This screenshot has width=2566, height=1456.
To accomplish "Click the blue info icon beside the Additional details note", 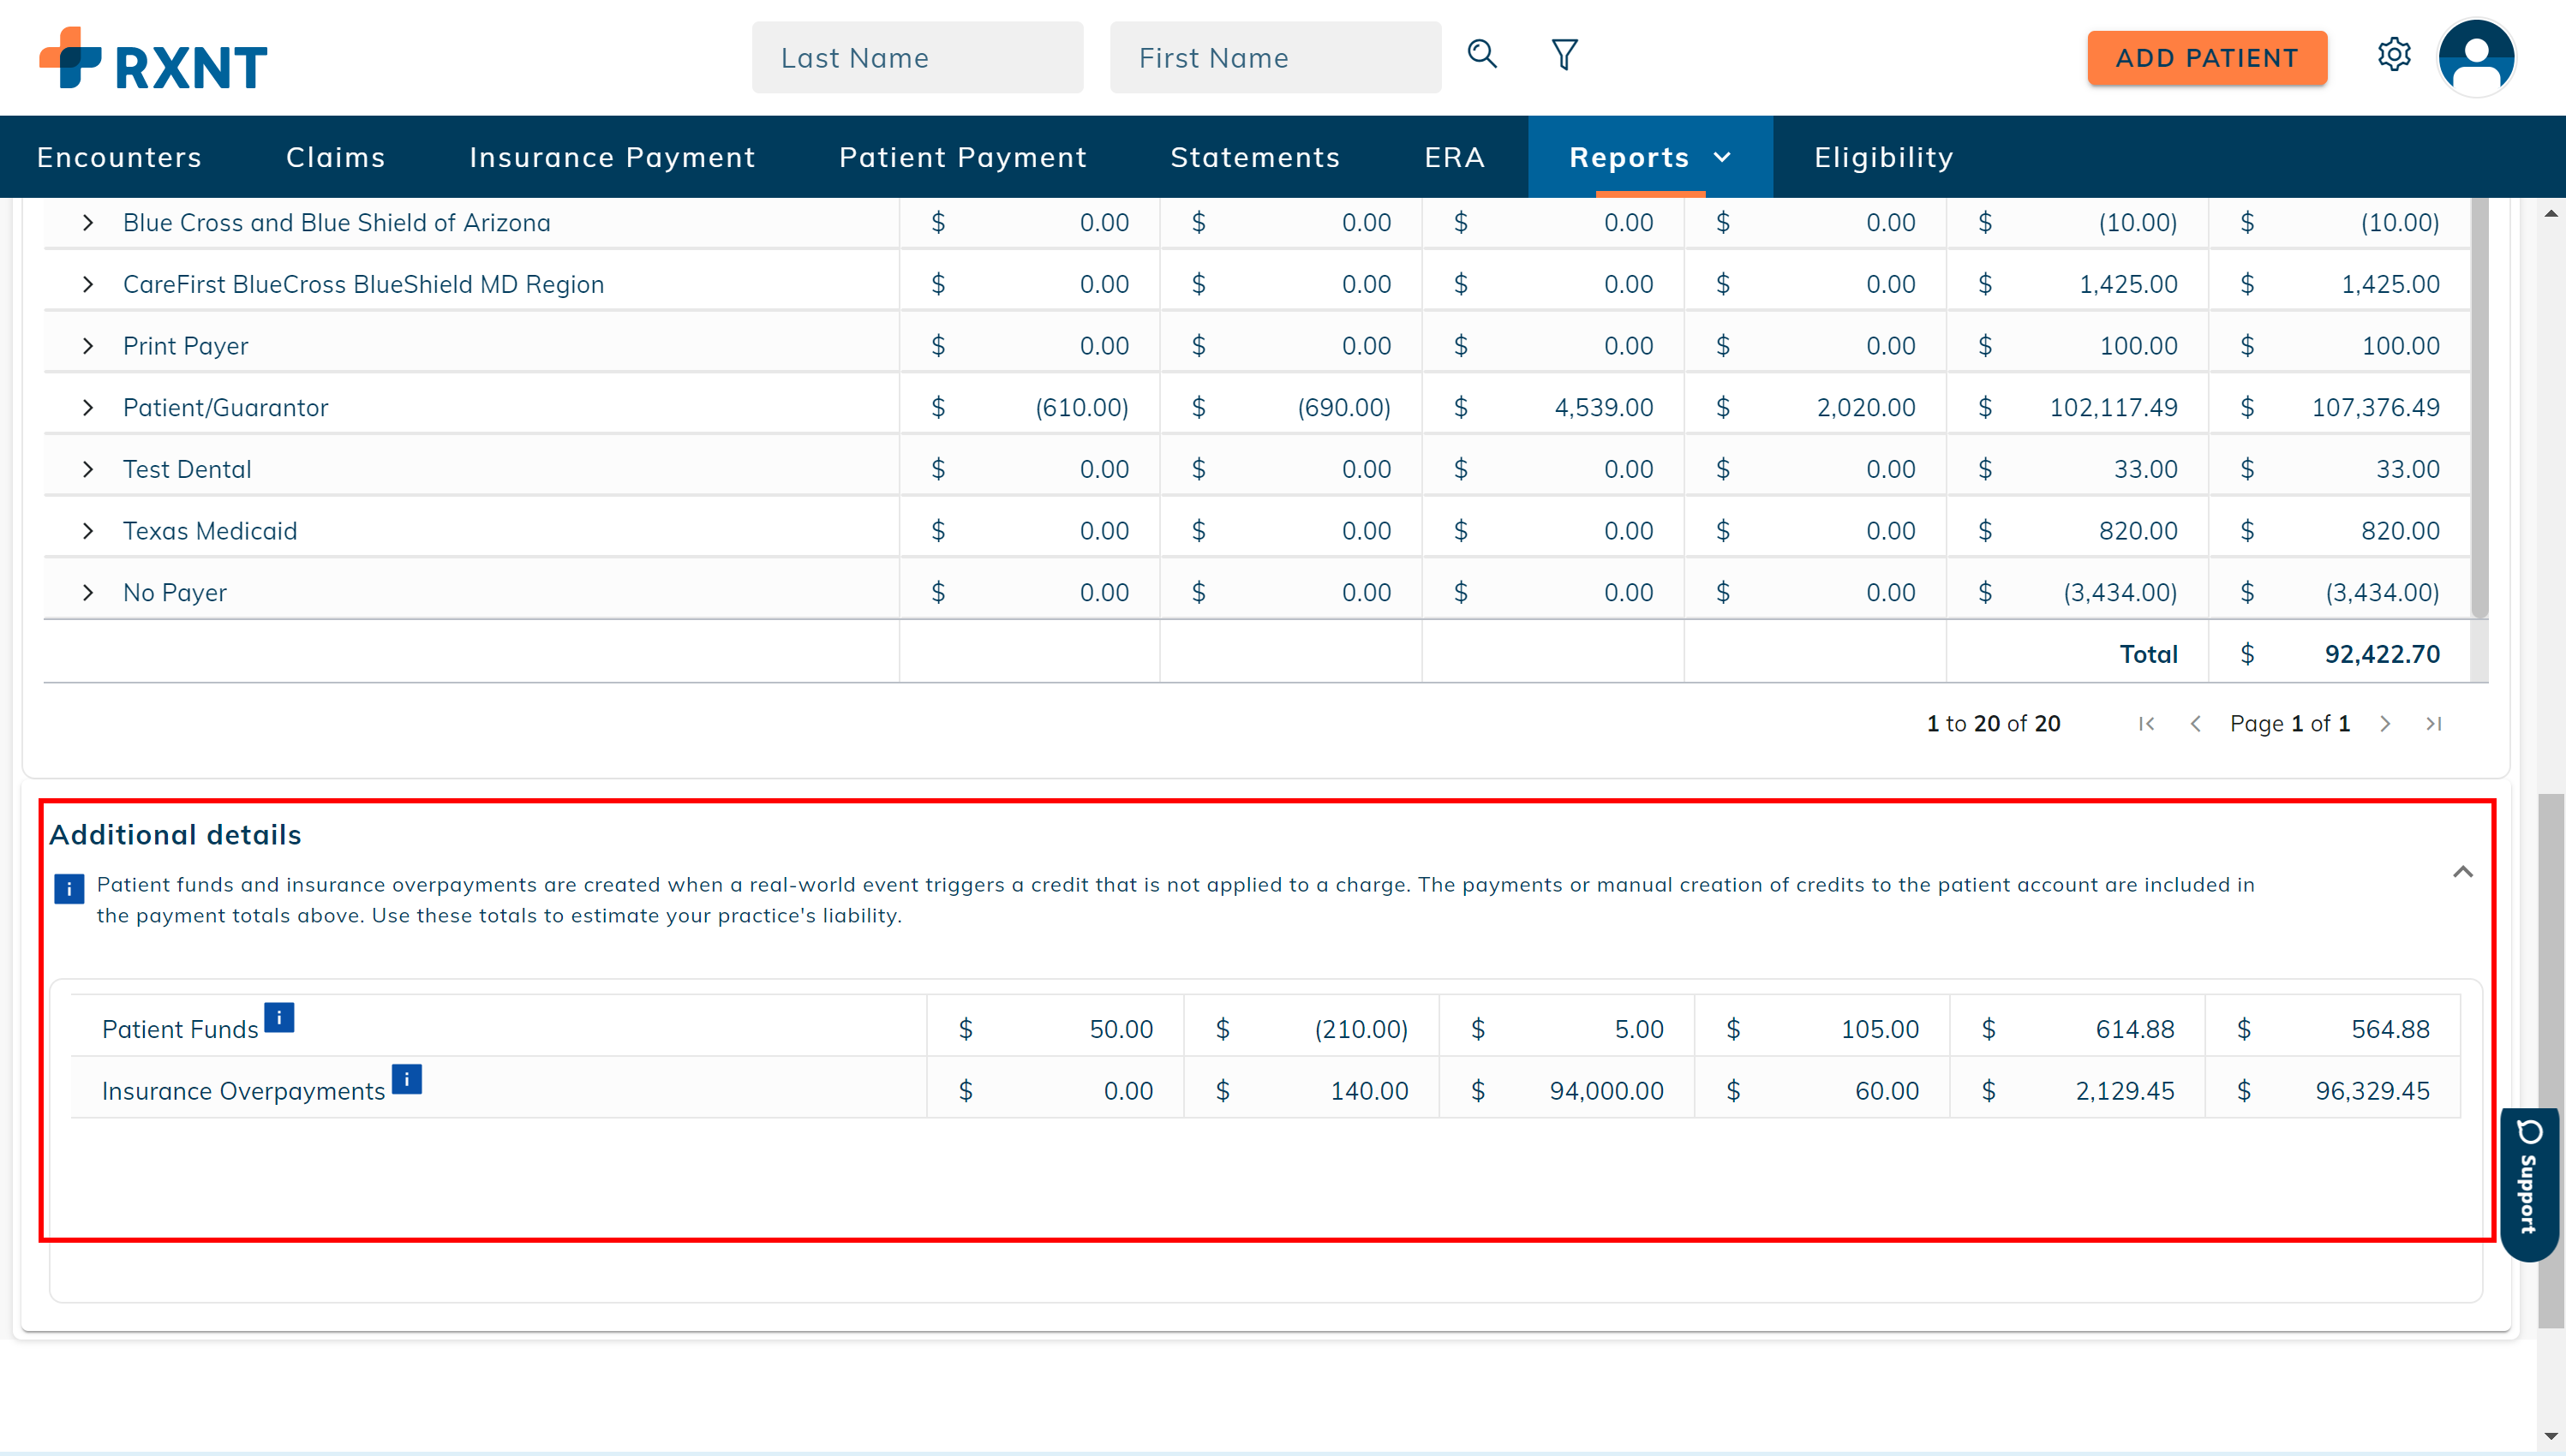I will point(69,888).
